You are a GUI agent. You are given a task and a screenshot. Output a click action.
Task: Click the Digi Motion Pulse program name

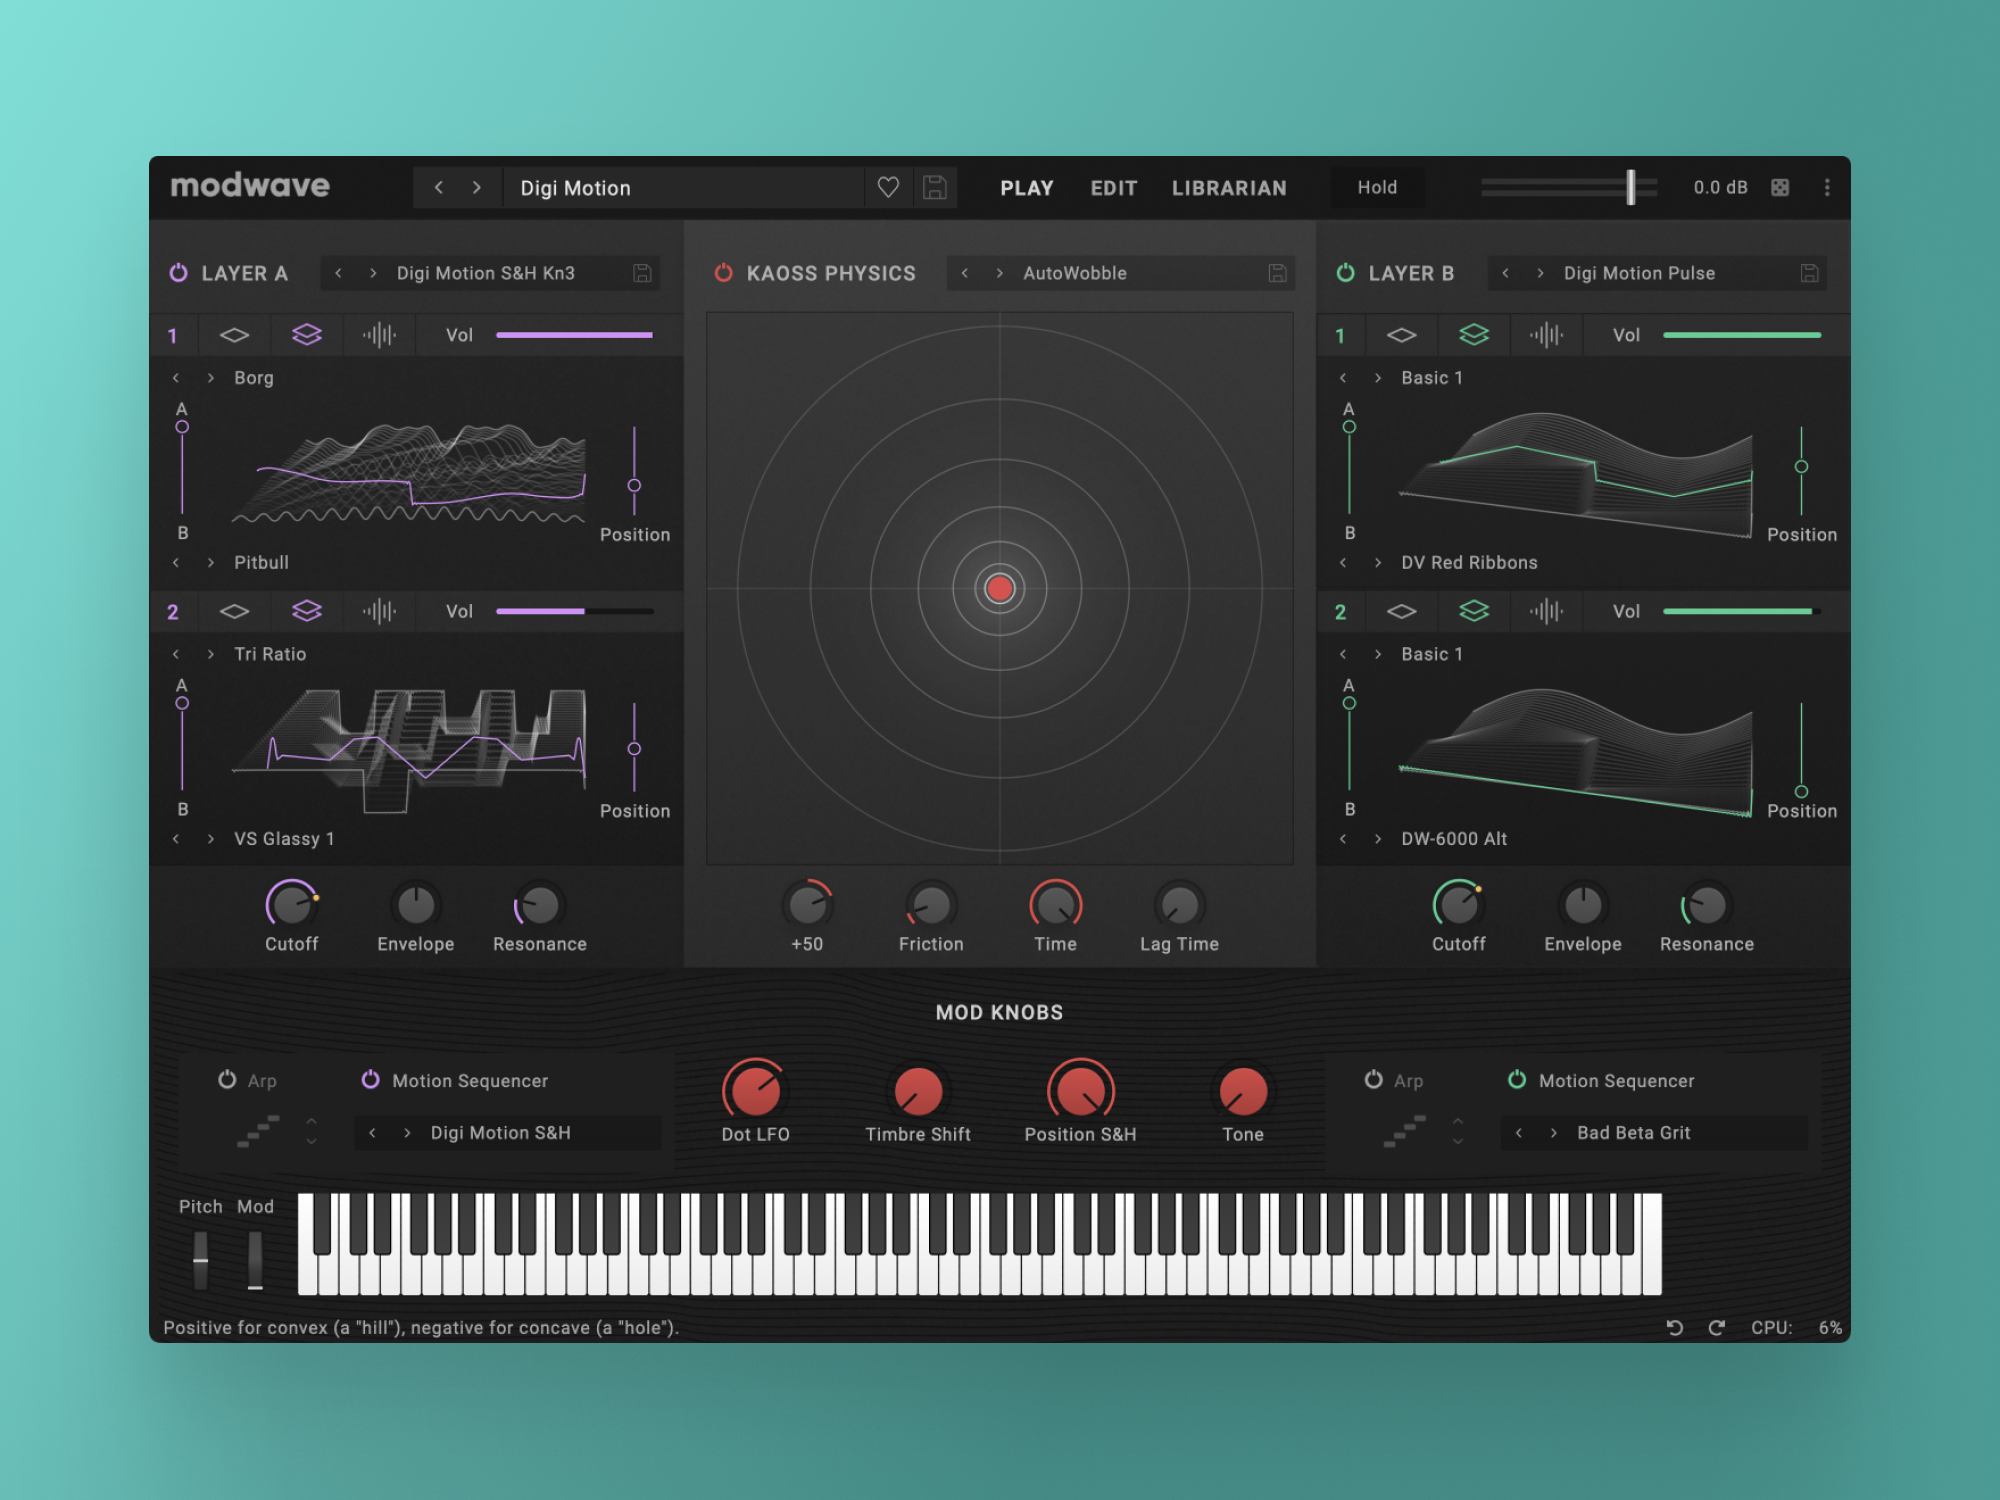[x=1639, y=273]
